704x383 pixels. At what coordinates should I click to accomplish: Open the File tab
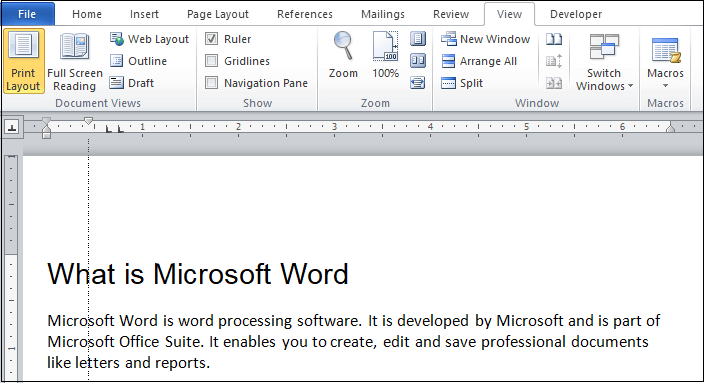27,14
